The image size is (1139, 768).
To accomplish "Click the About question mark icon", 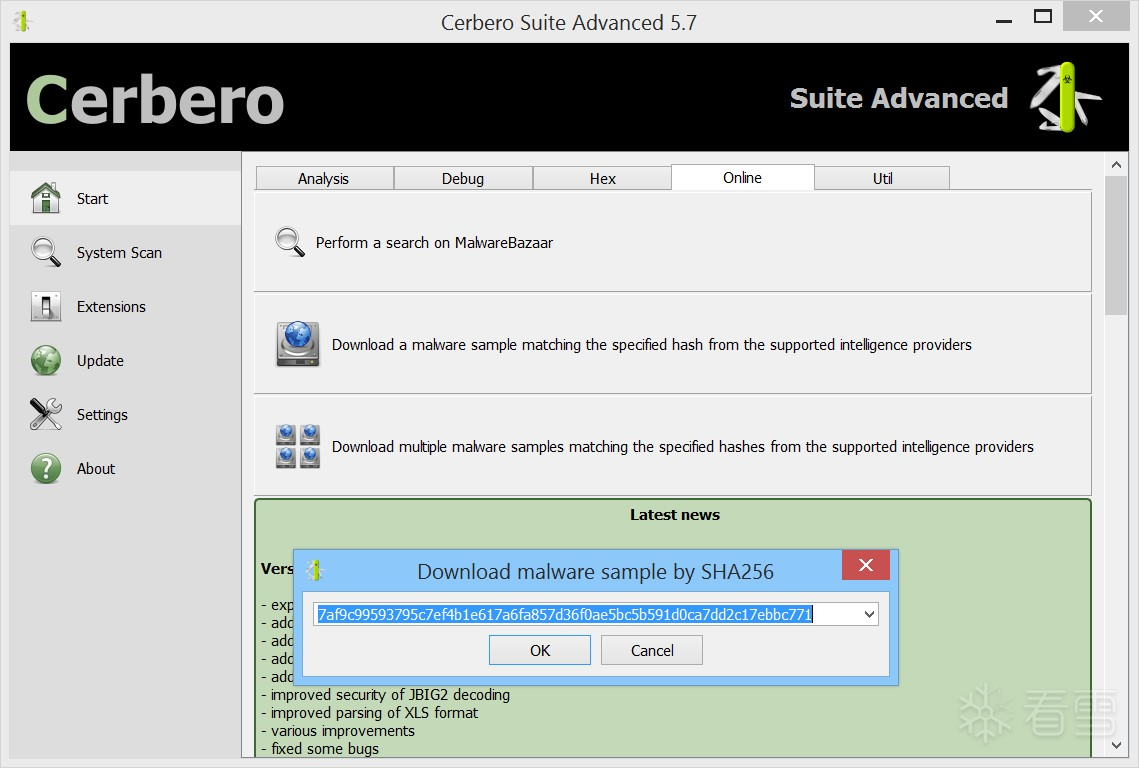I will [x=46, y=469].
